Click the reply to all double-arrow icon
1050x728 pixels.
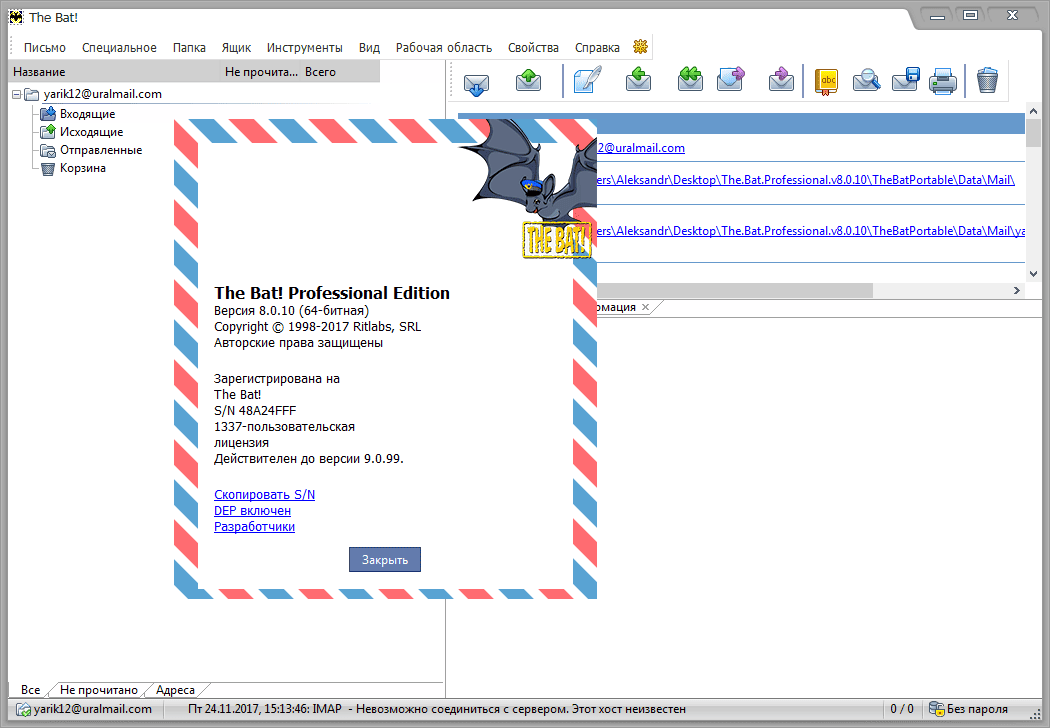(690, 80)
